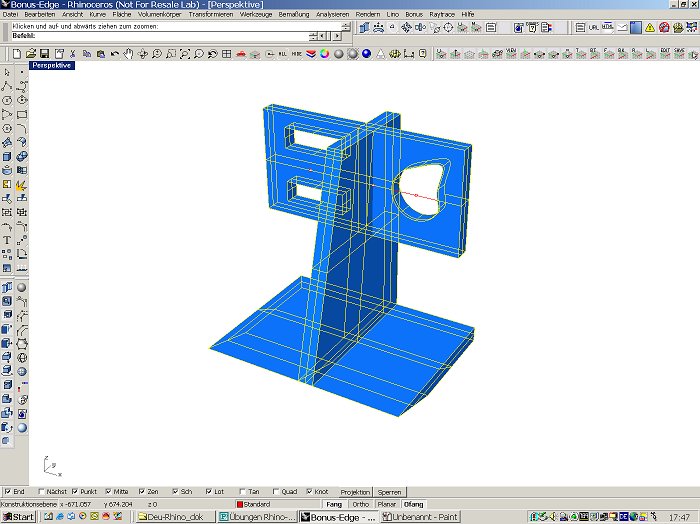Open the Standard layer selector in status bar
Screen dimensions: 700x524
click(256, 504)
